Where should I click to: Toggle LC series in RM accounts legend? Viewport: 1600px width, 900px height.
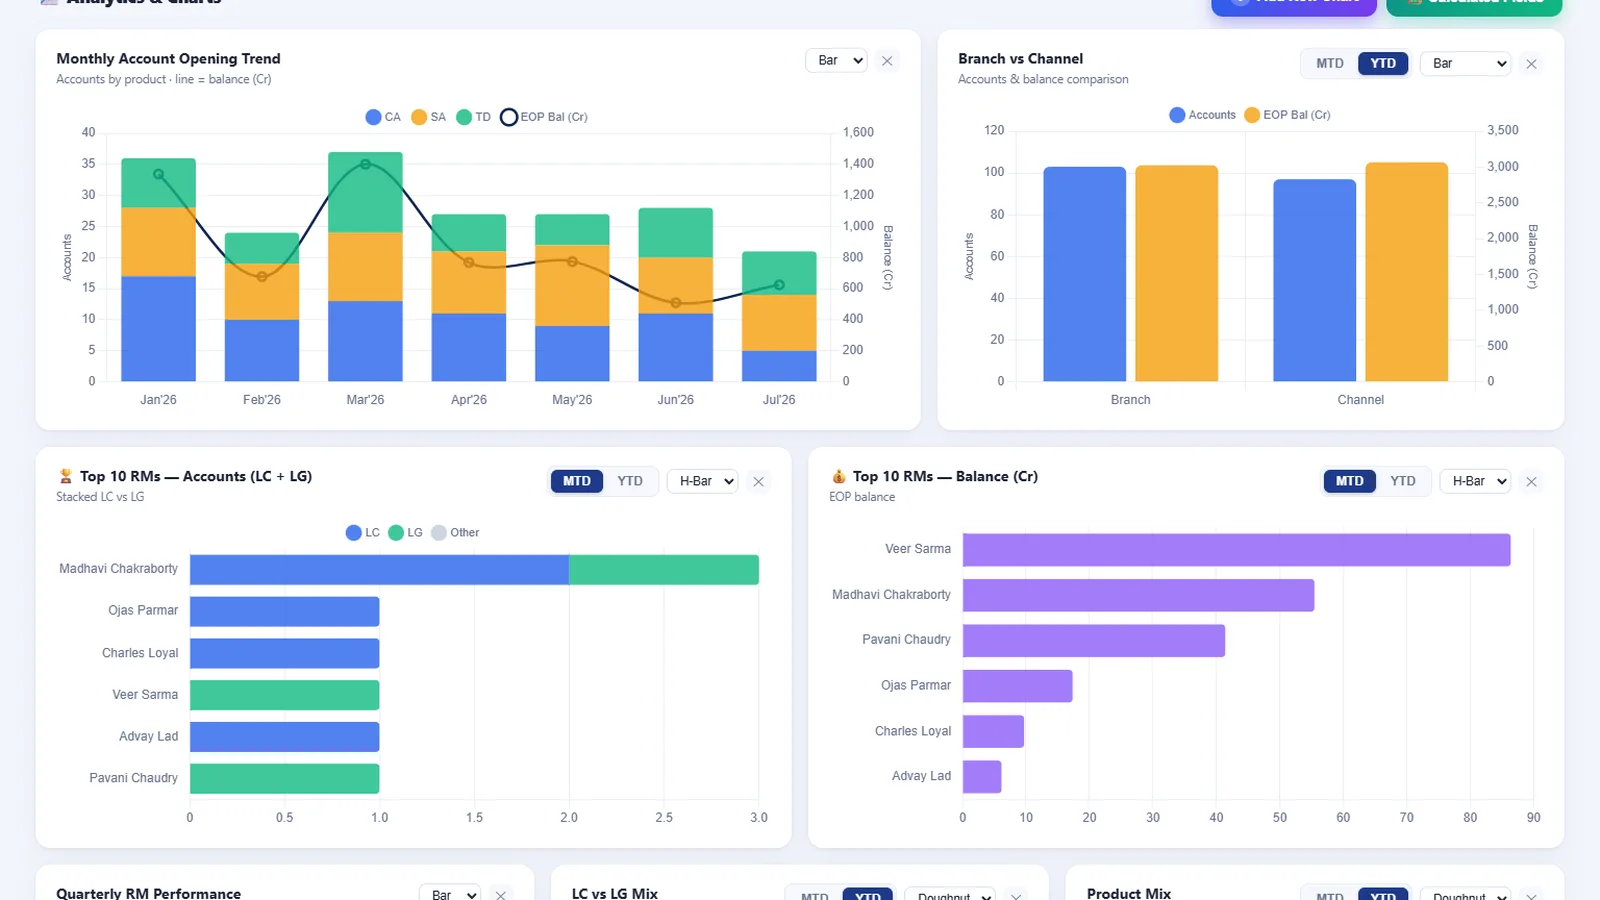point(362,533)
